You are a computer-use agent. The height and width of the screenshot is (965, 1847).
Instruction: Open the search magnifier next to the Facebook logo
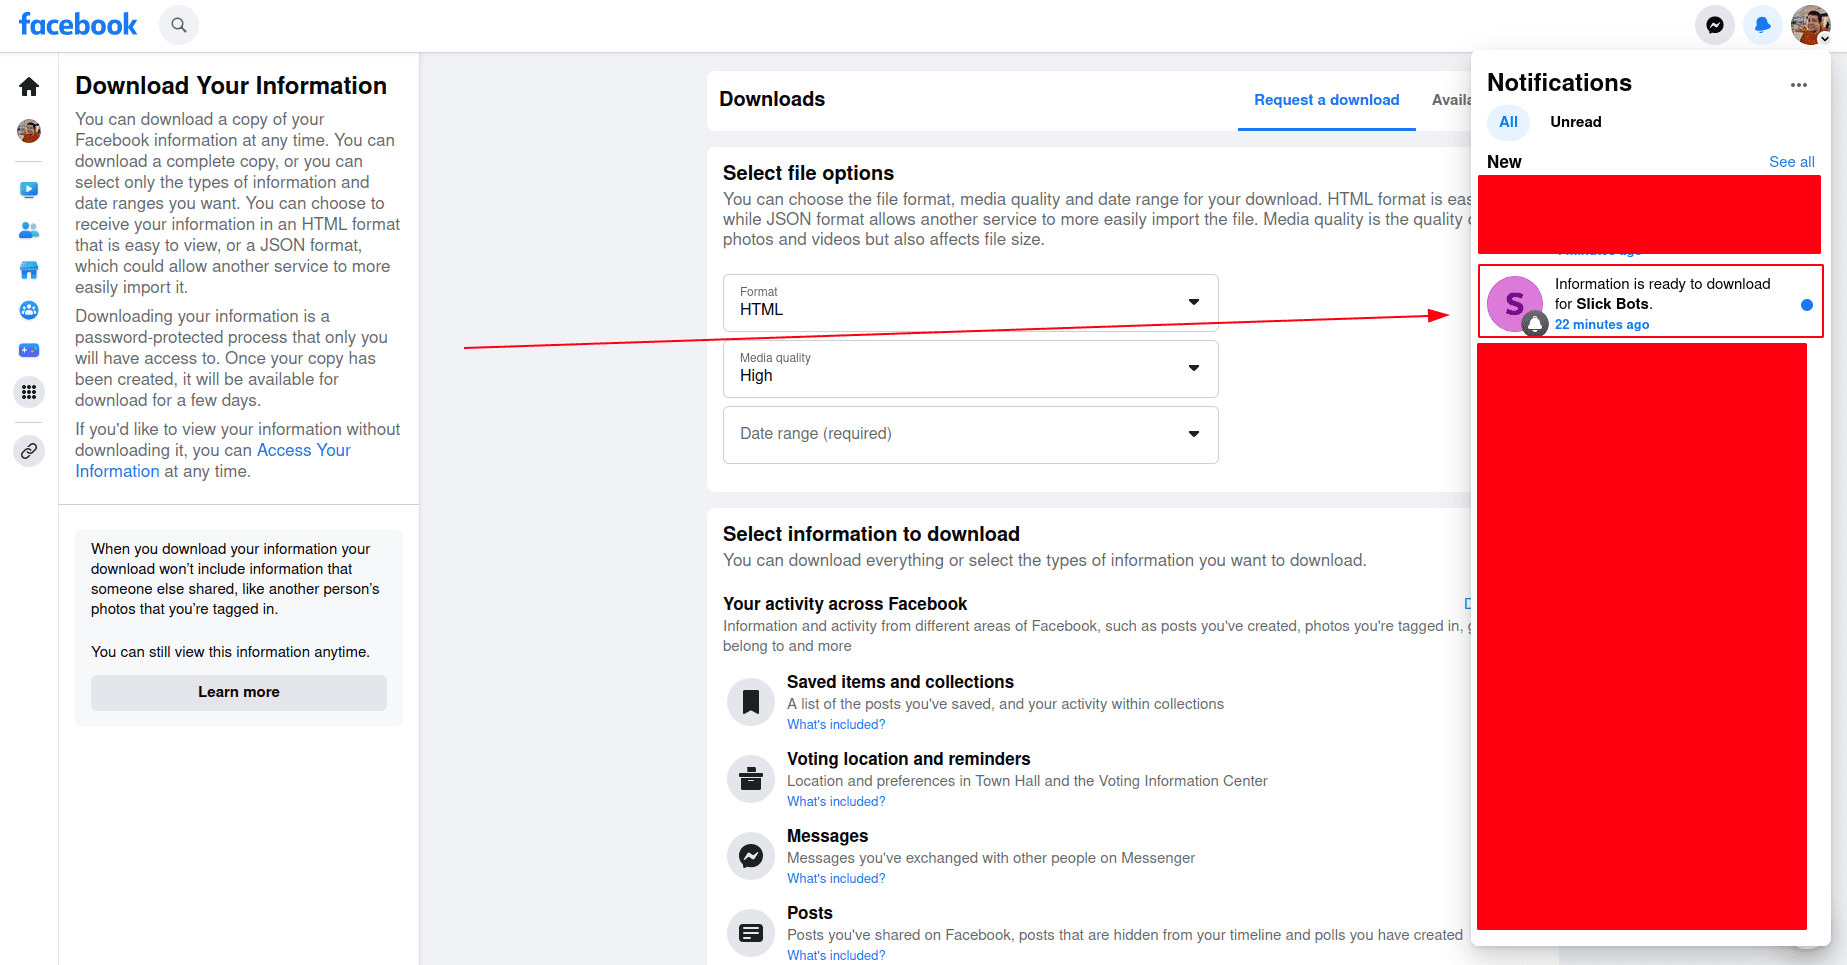178,24
